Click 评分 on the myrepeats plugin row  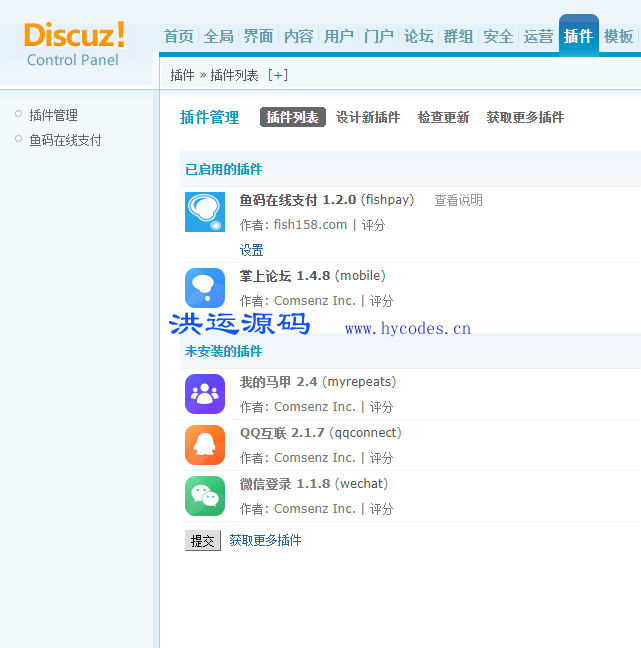tap(381, 407)
